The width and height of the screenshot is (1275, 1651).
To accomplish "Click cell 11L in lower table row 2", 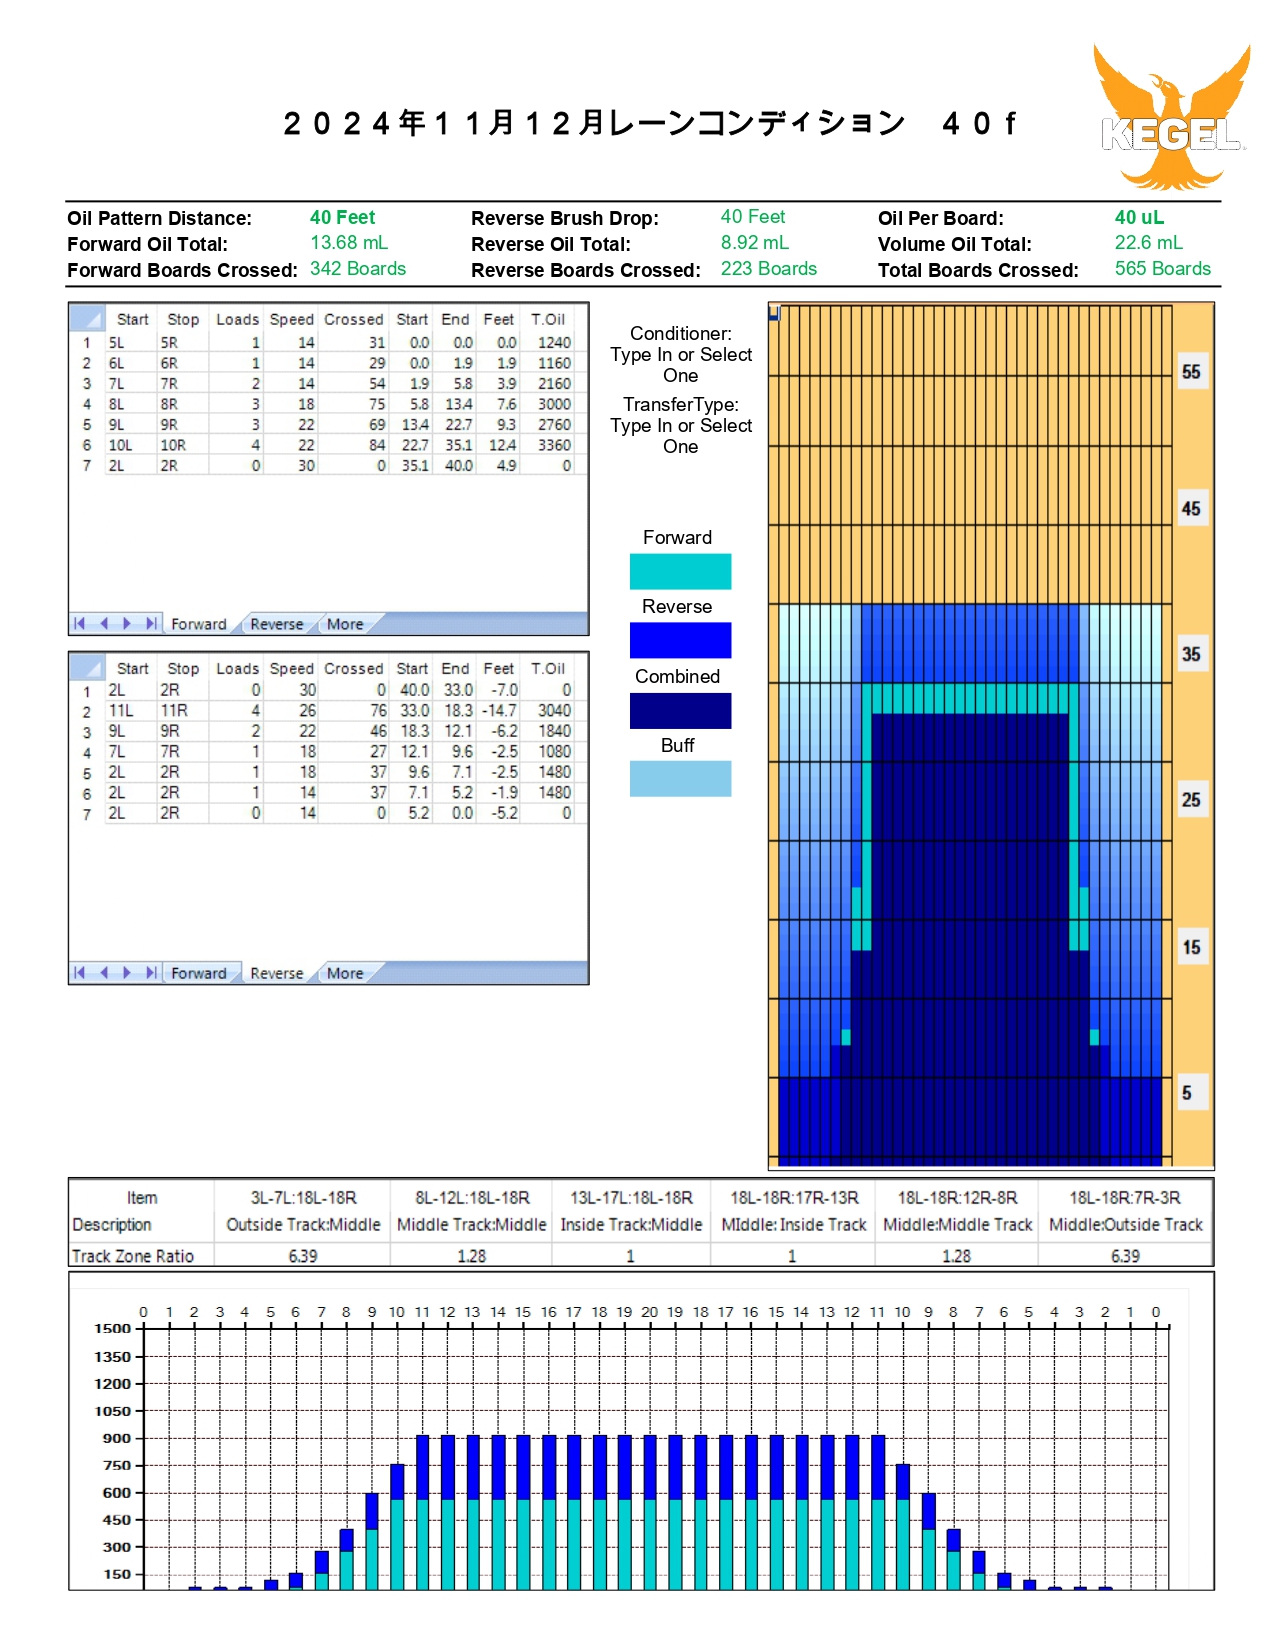I will click(121, 711).
